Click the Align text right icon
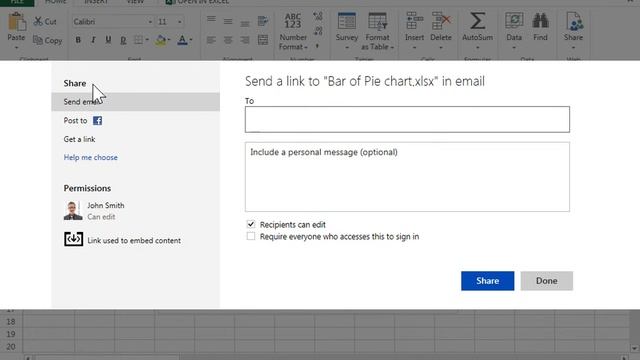640x360 pixels. (x=245, y=40)
